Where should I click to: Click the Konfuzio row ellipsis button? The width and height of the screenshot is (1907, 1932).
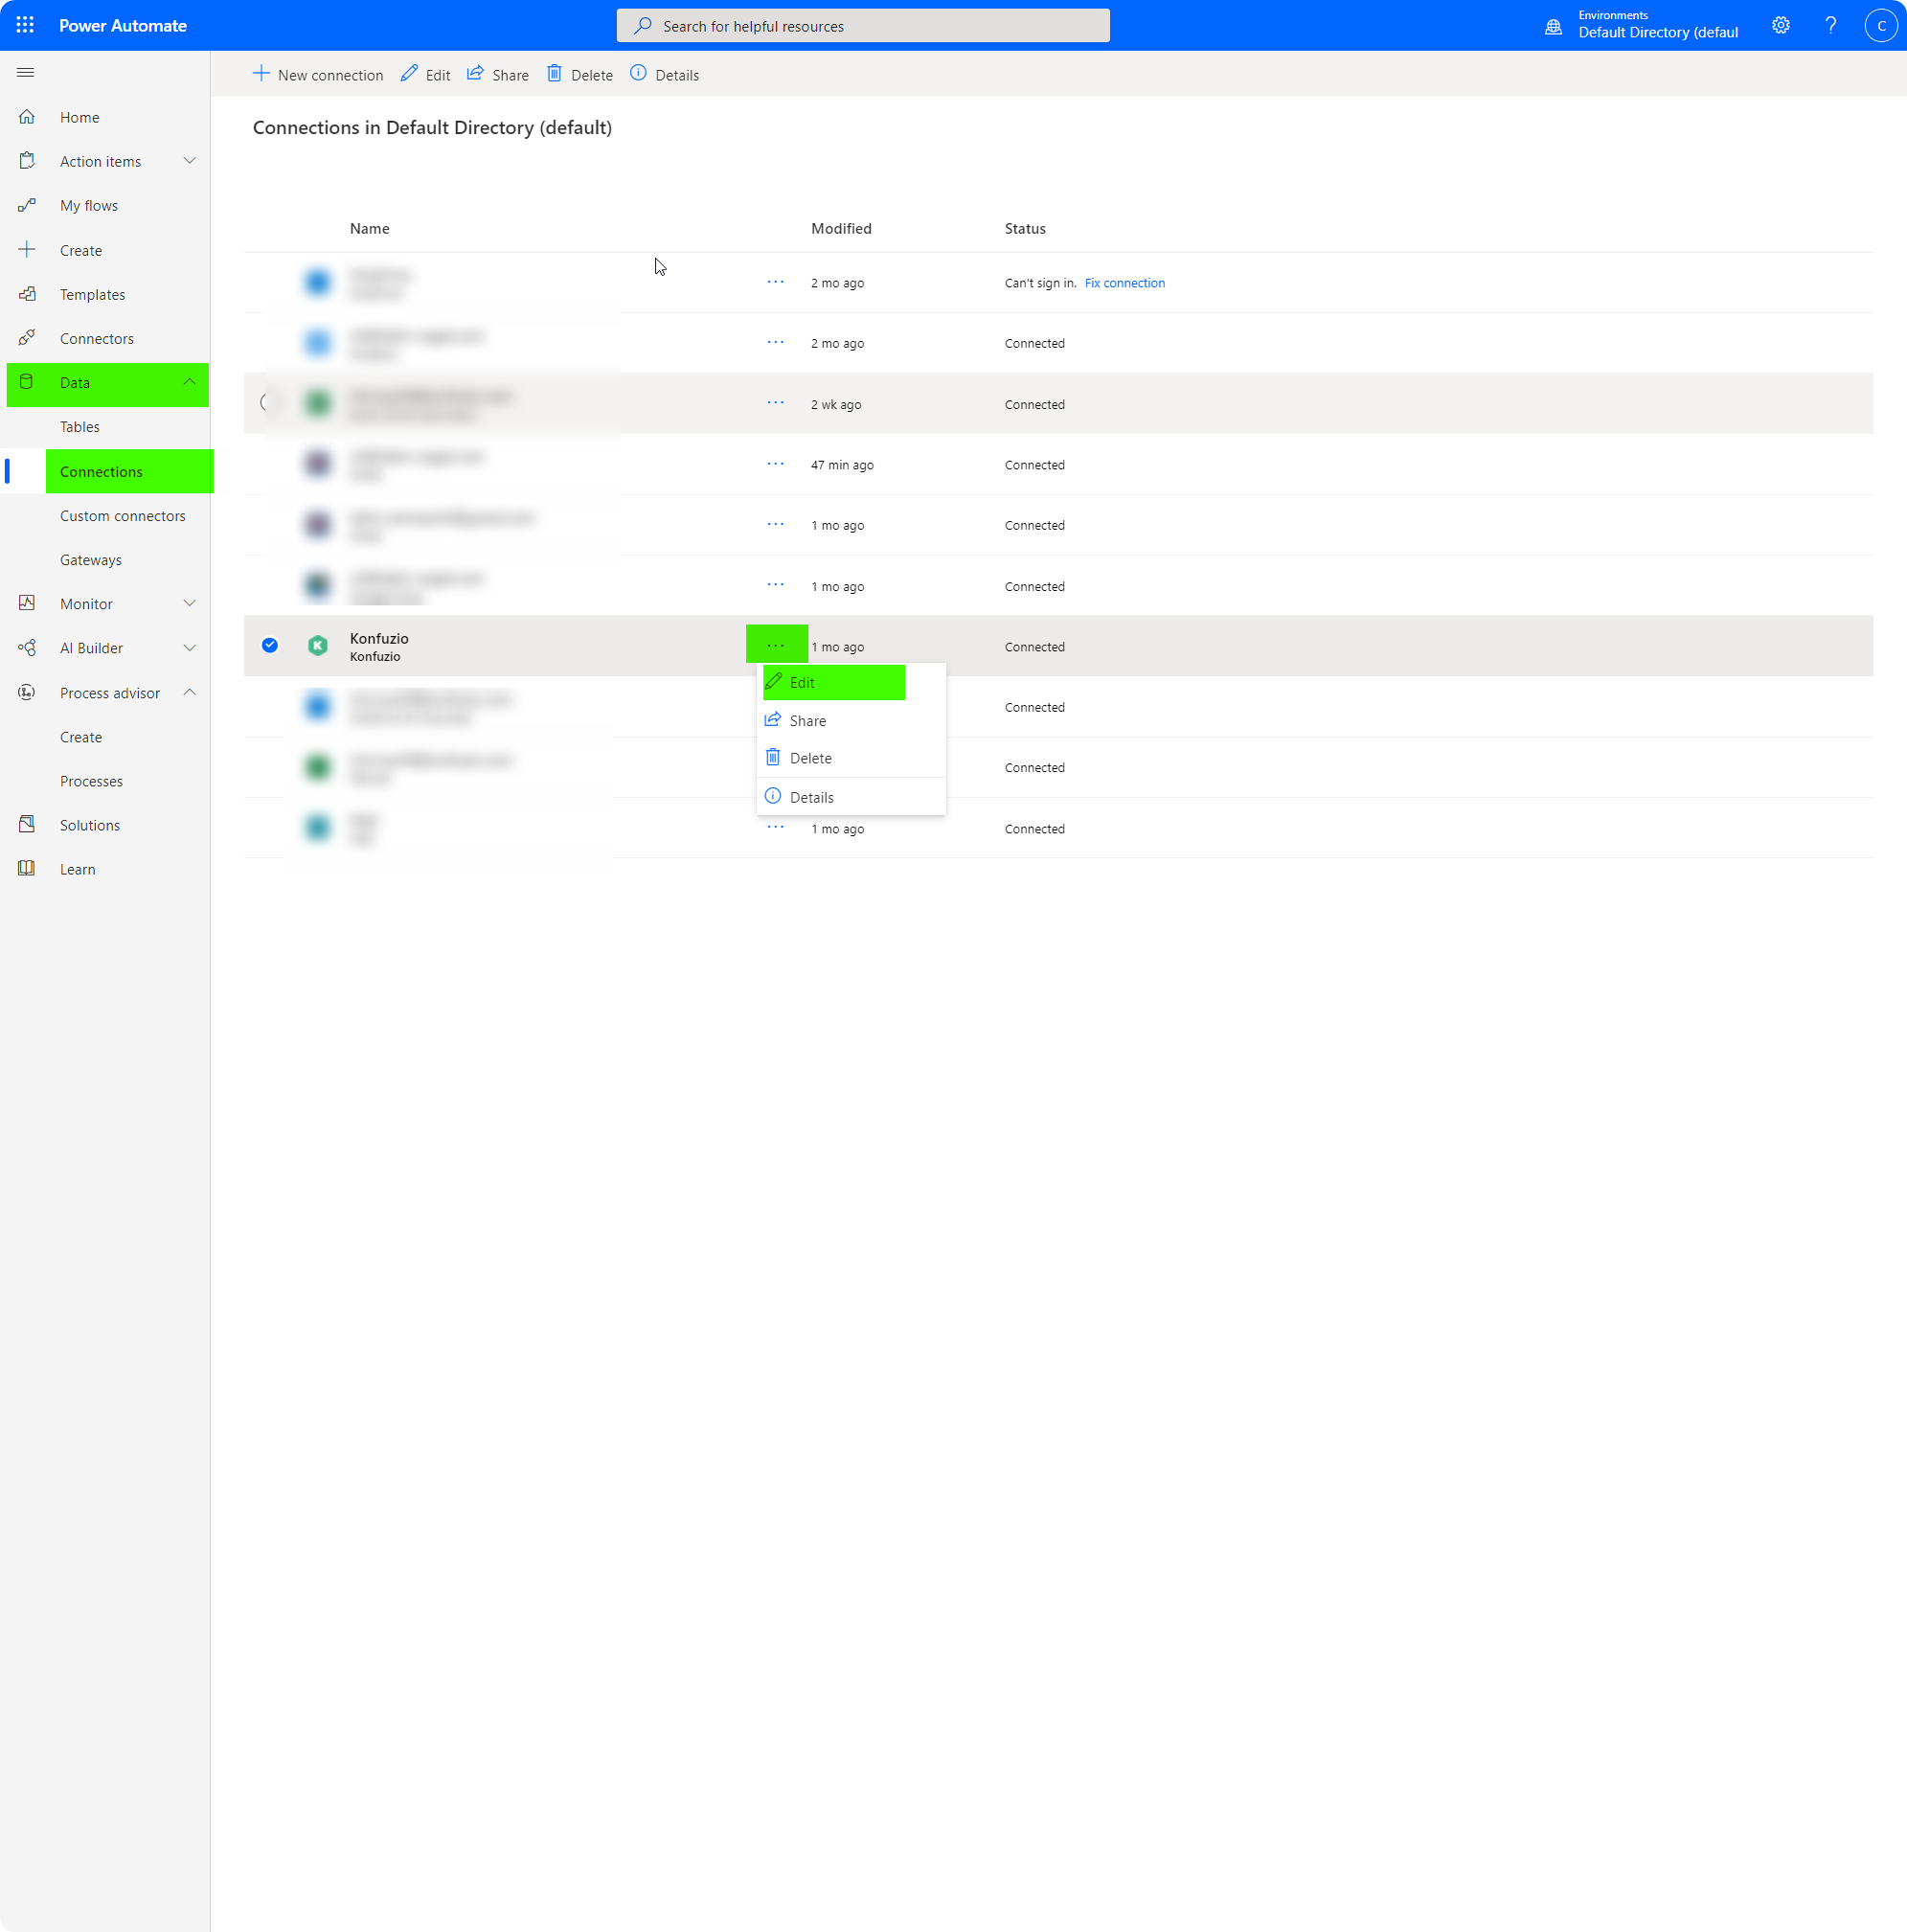(x=776, y=645)
